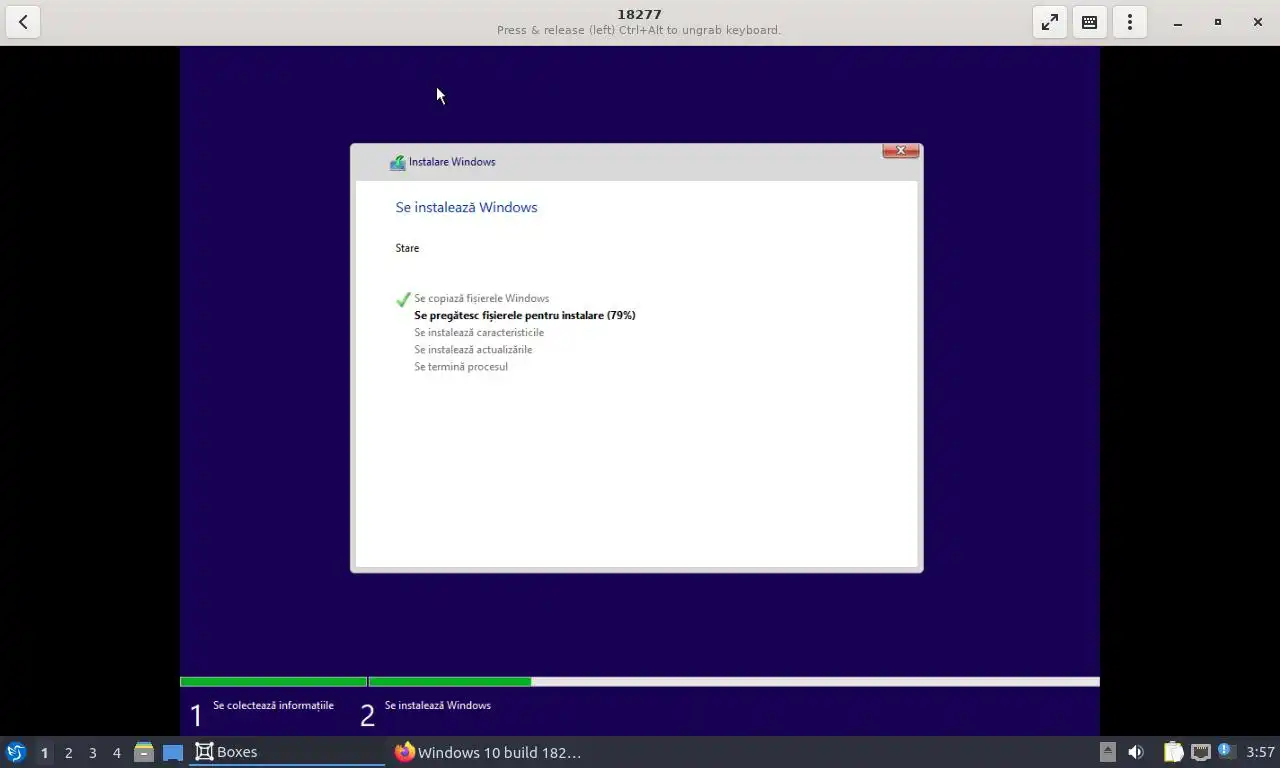Click 'Se instalează actualizările' step
The image size is (1280, 768).
[x=473, y=349]
